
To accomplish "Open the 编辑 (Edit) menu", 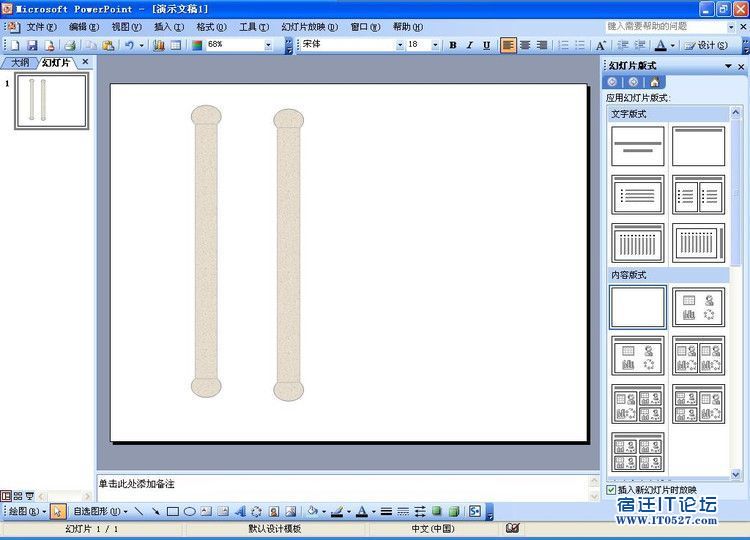I will pyautogui.click(x=84, y=27).
